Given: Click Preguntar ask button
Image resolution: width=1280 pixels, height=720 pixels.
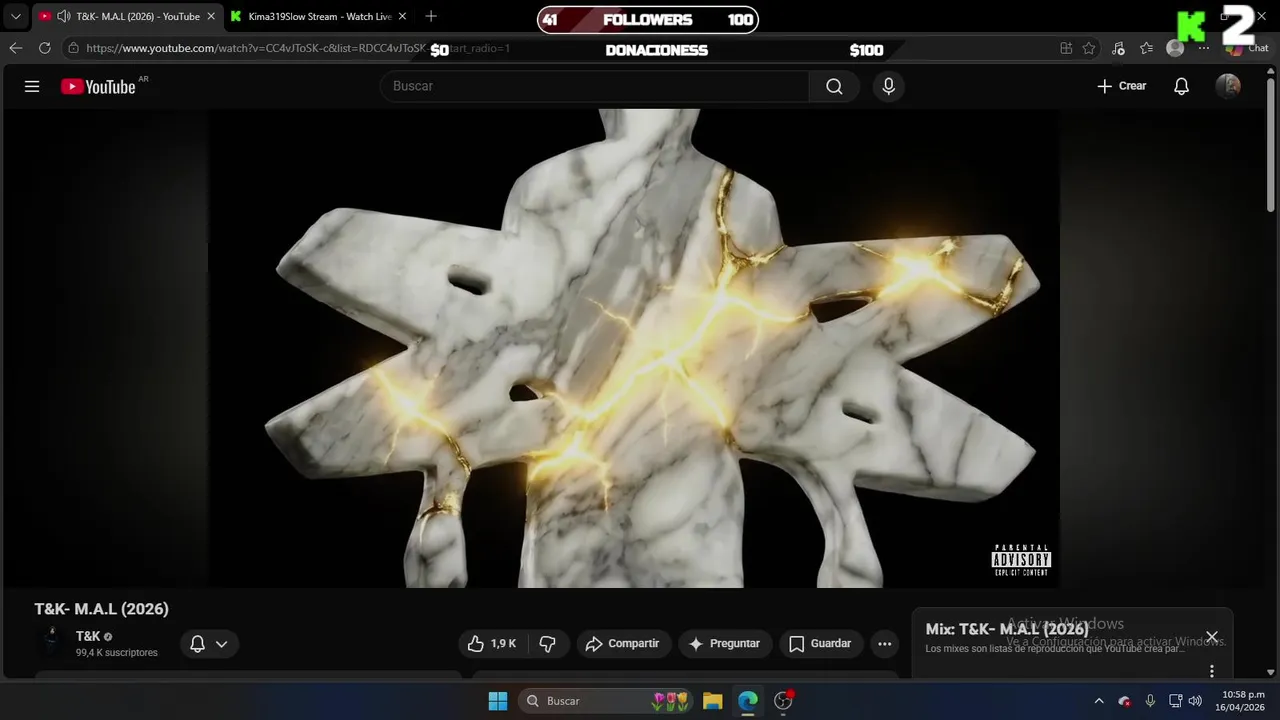Looking at the screenshot, I should pyautogui.click(x=725, y=644).
